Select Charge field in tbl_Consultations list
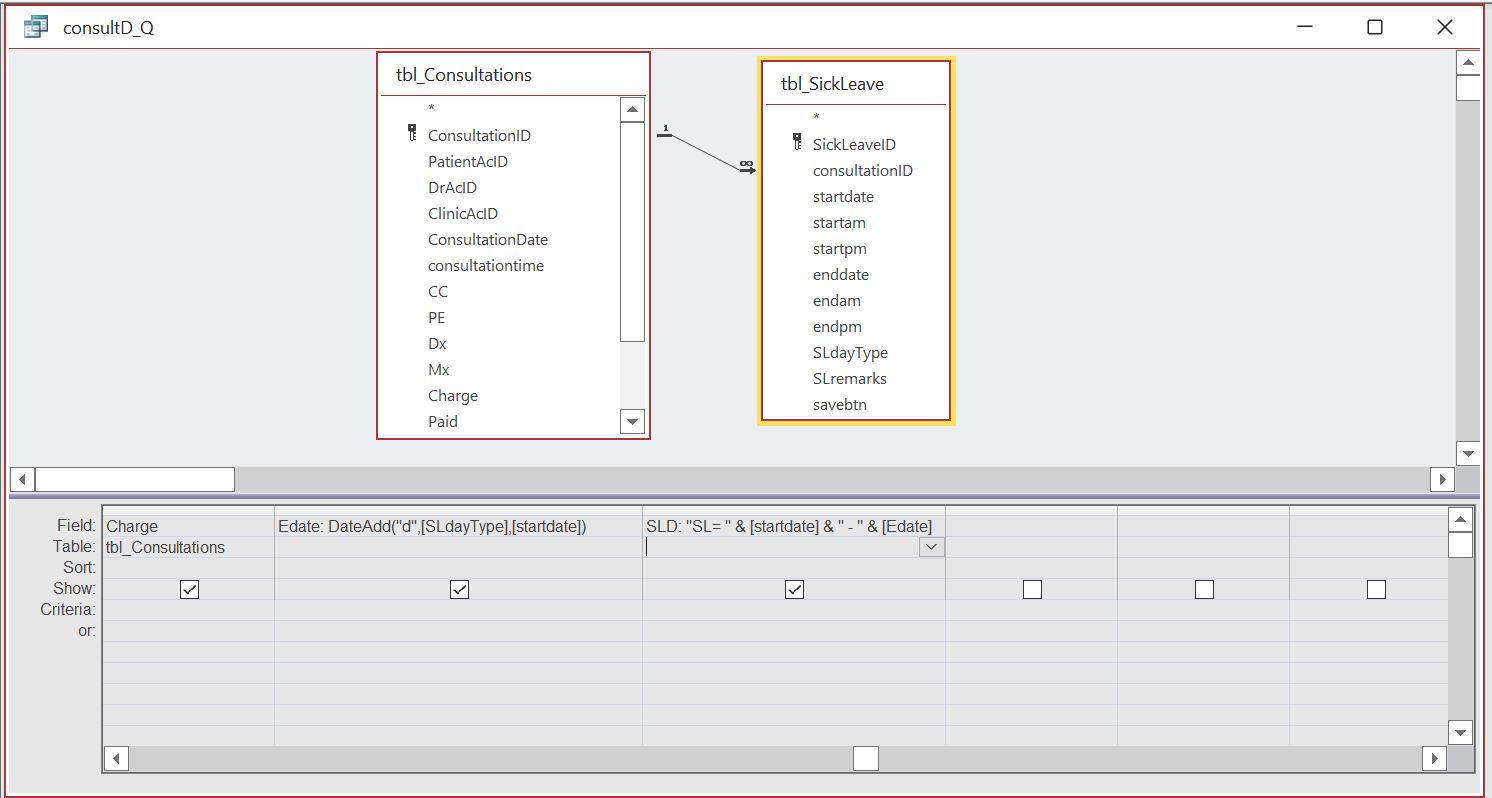This screenshot has height=798, width=1492. coord(453,395)
